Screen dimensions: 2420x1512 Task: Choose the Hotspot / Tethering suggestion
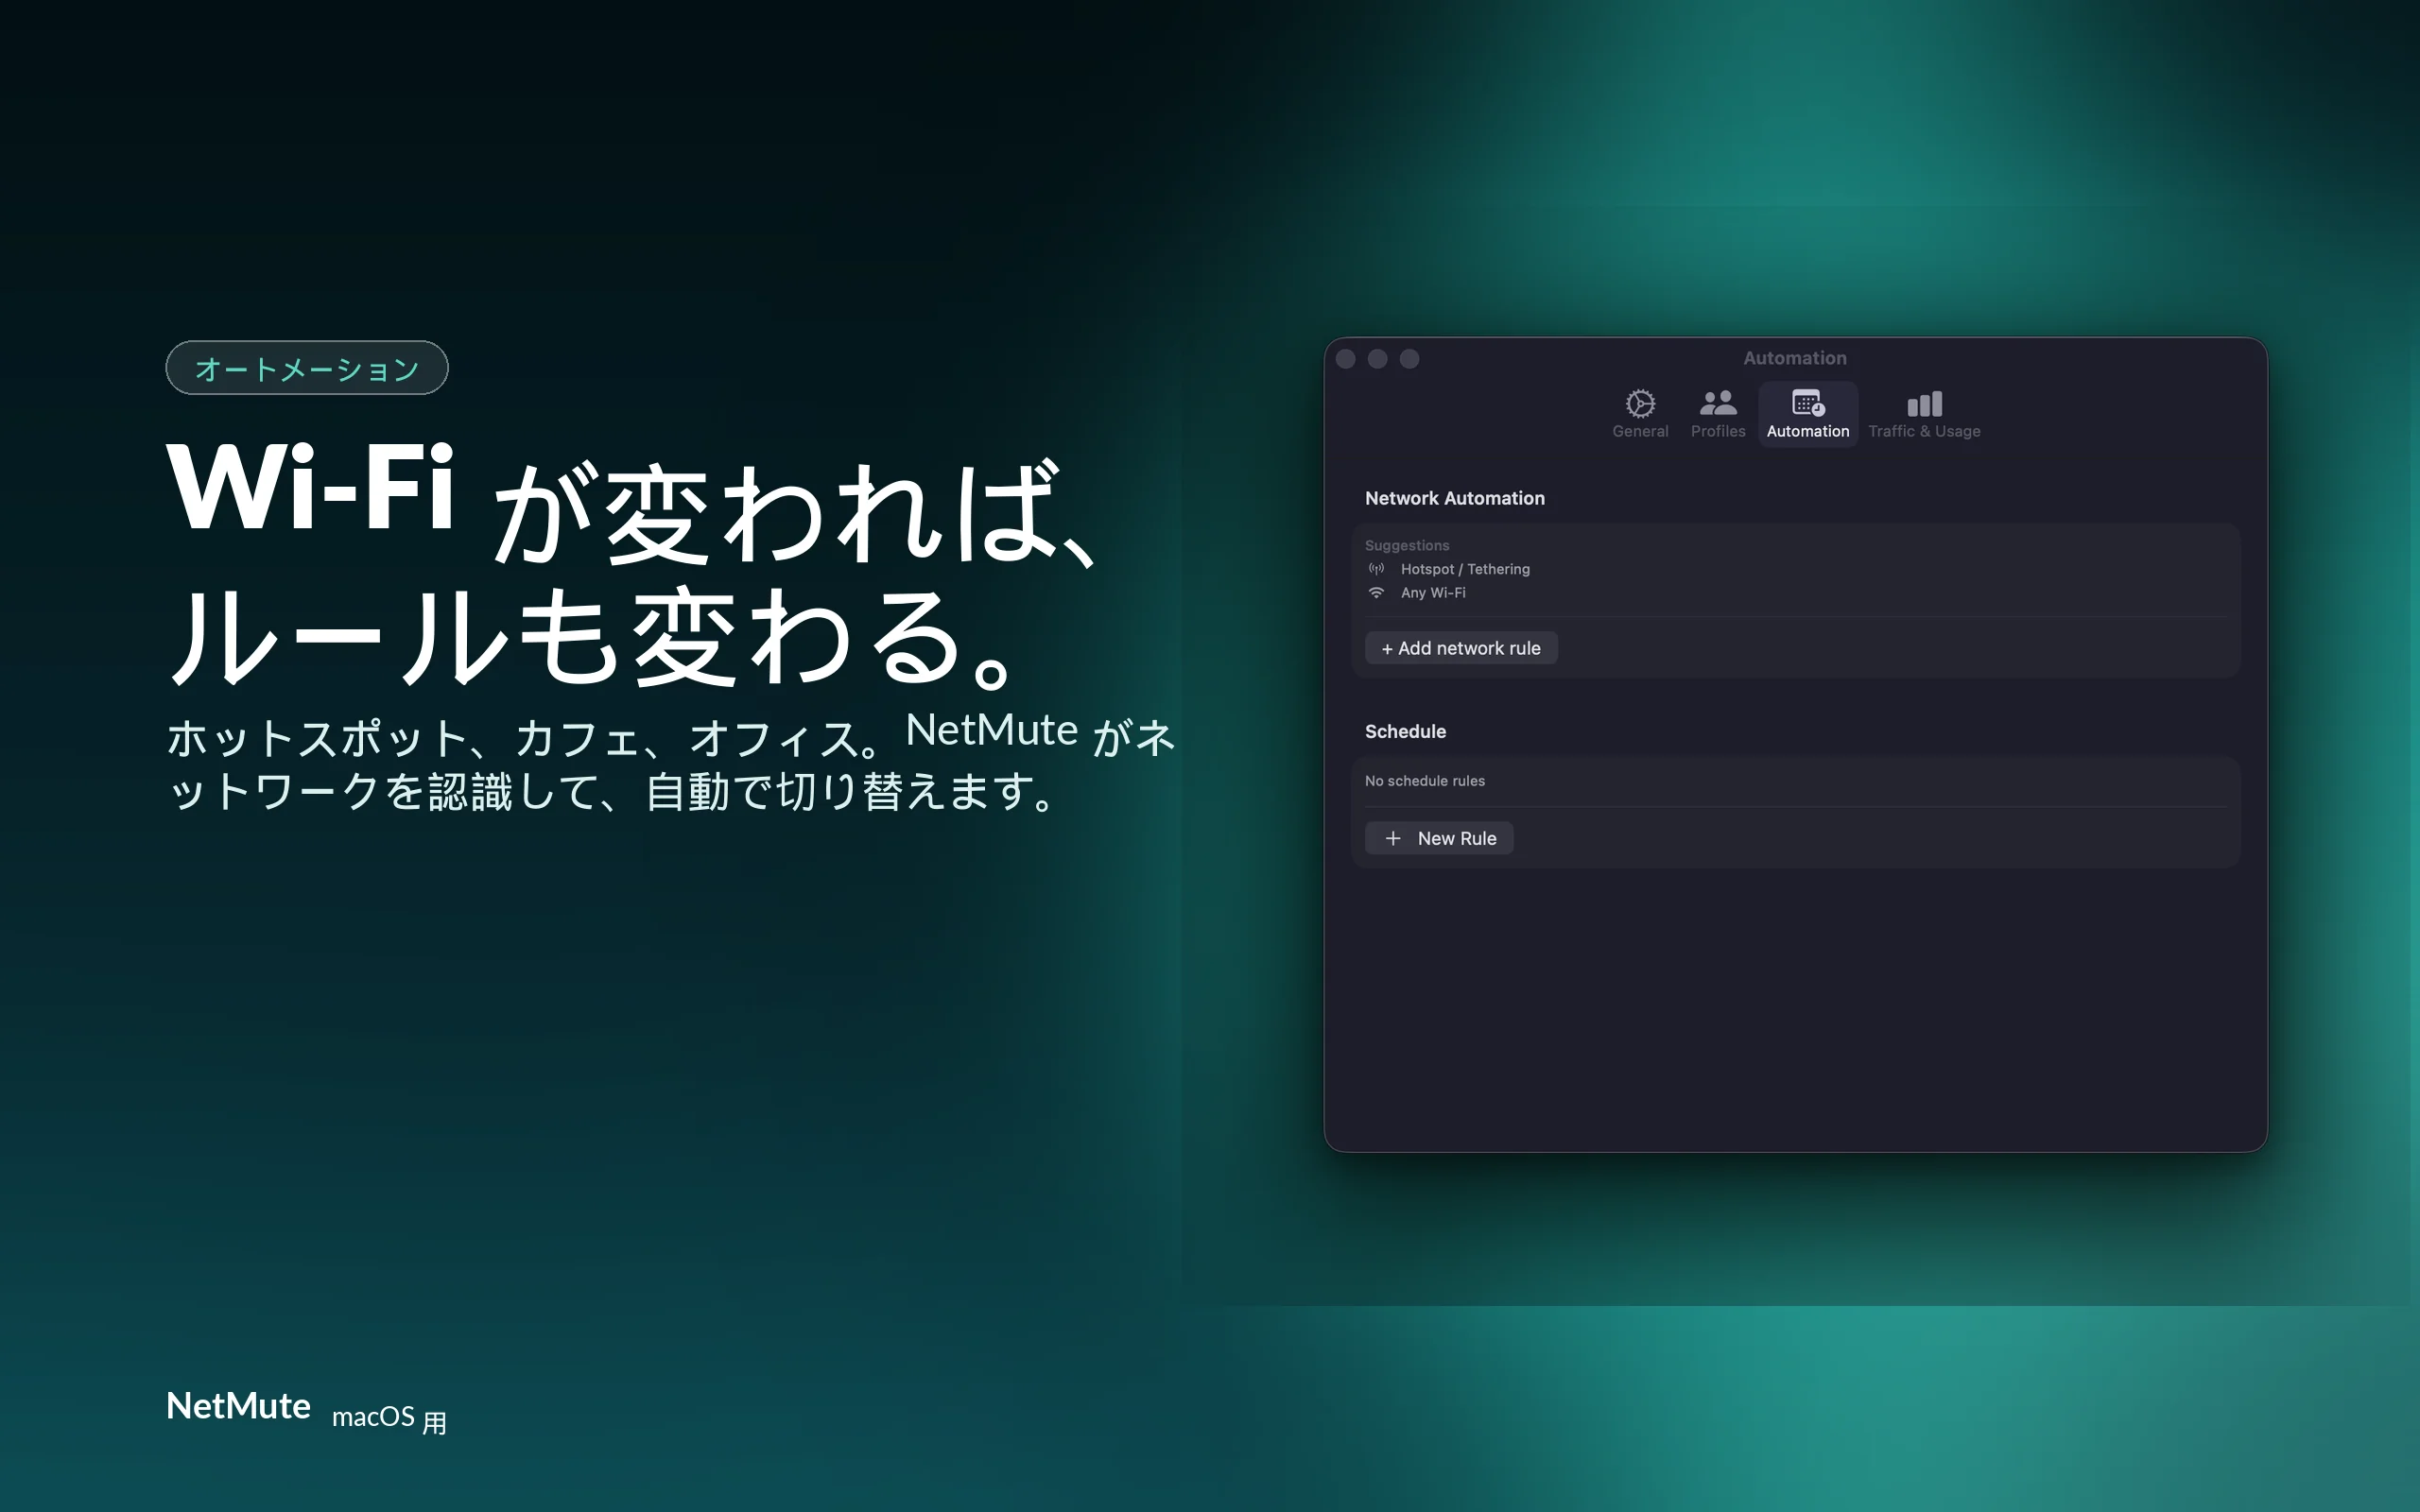(1465, 569)
